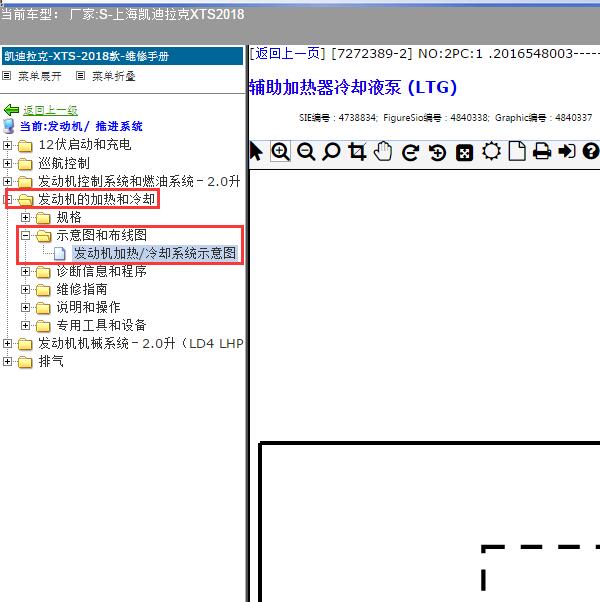Image resolution: width=600 pixels, height=602 pixels.
Task: Click the 辅助加热器冷却液泵 (LTG) heading
Action: tap(353, 88)
